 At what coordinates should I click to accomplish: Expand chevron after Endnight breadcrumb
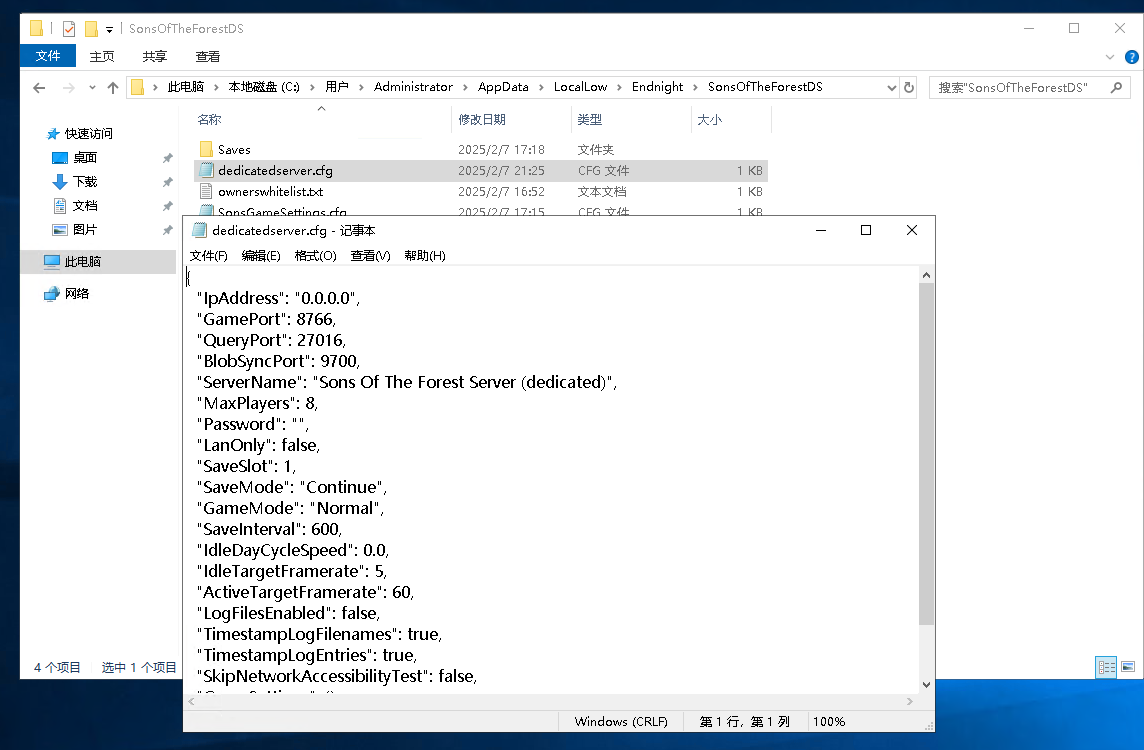coord(697,88)
